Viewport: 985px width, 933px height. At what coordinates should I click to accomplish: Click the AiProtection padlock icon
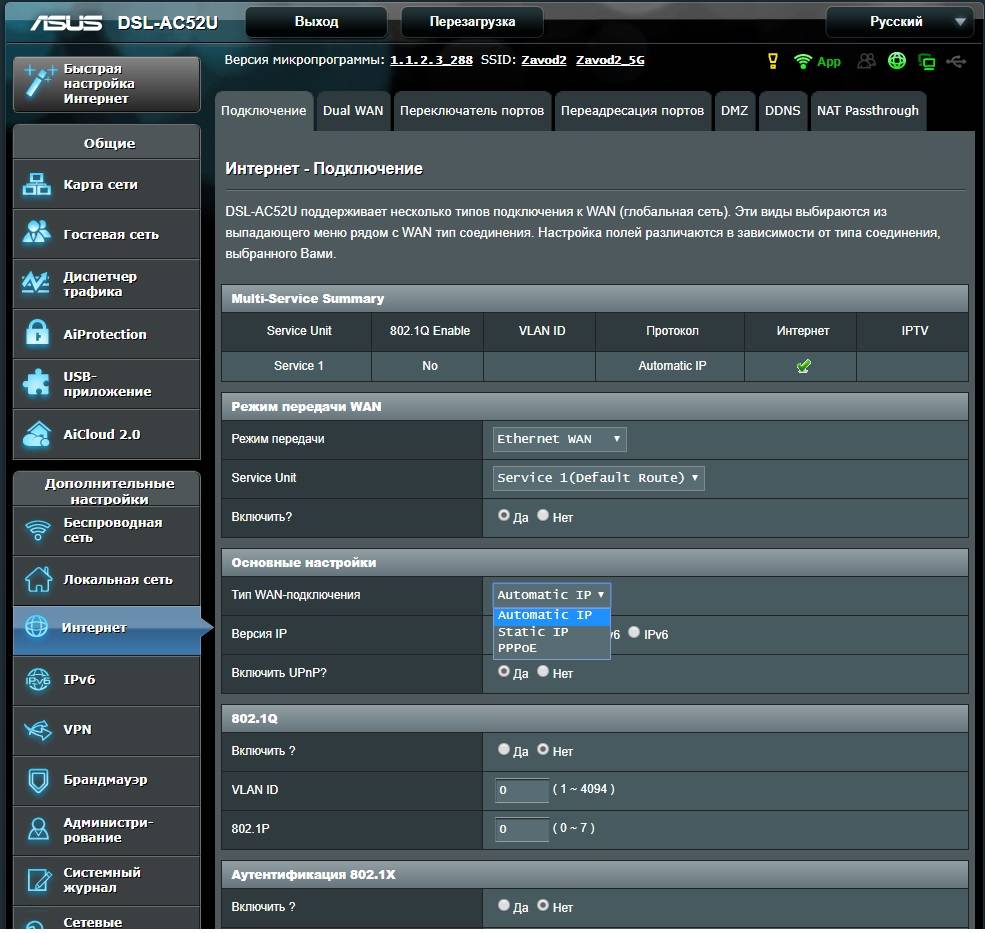37,333
